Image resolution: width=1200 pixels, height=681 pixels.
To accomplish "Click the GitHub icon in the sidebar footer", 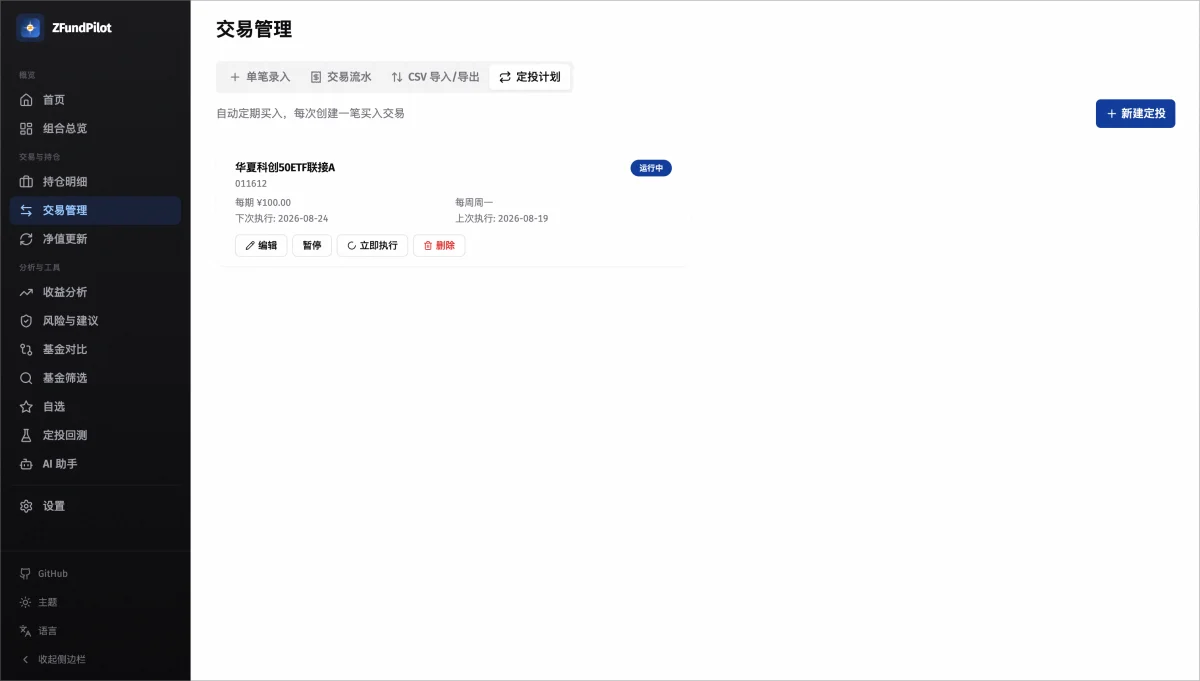I will 25,574.
